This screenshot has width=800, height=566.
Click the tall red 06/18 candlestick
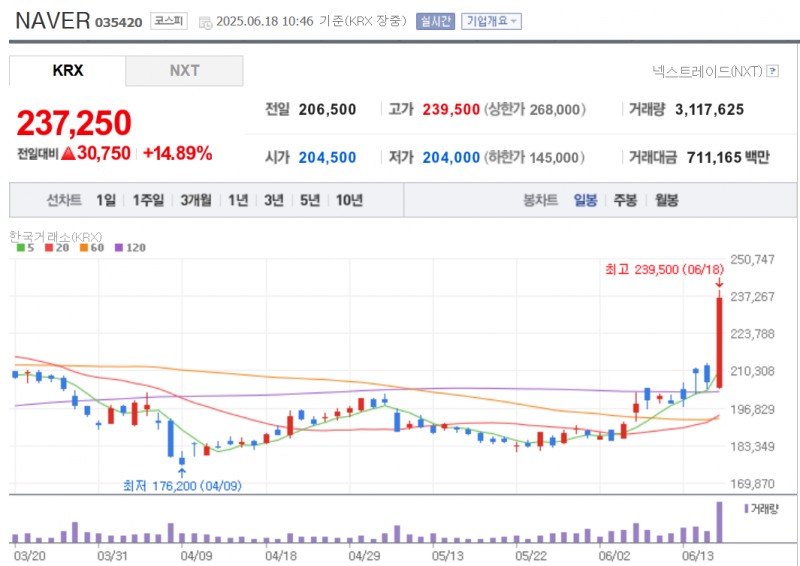(x=719, y=342)
